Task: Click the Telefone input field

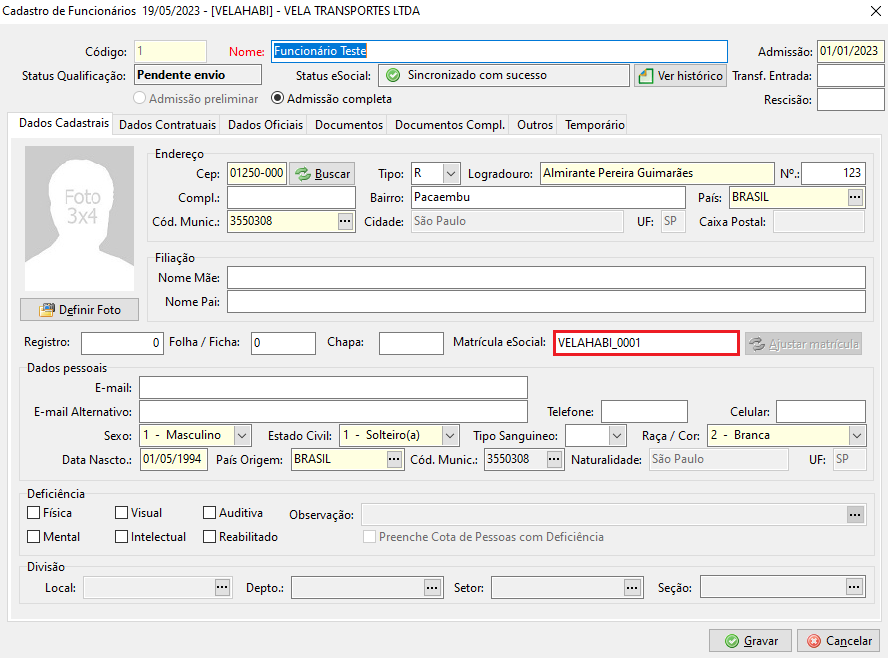Action: (644, 412)
